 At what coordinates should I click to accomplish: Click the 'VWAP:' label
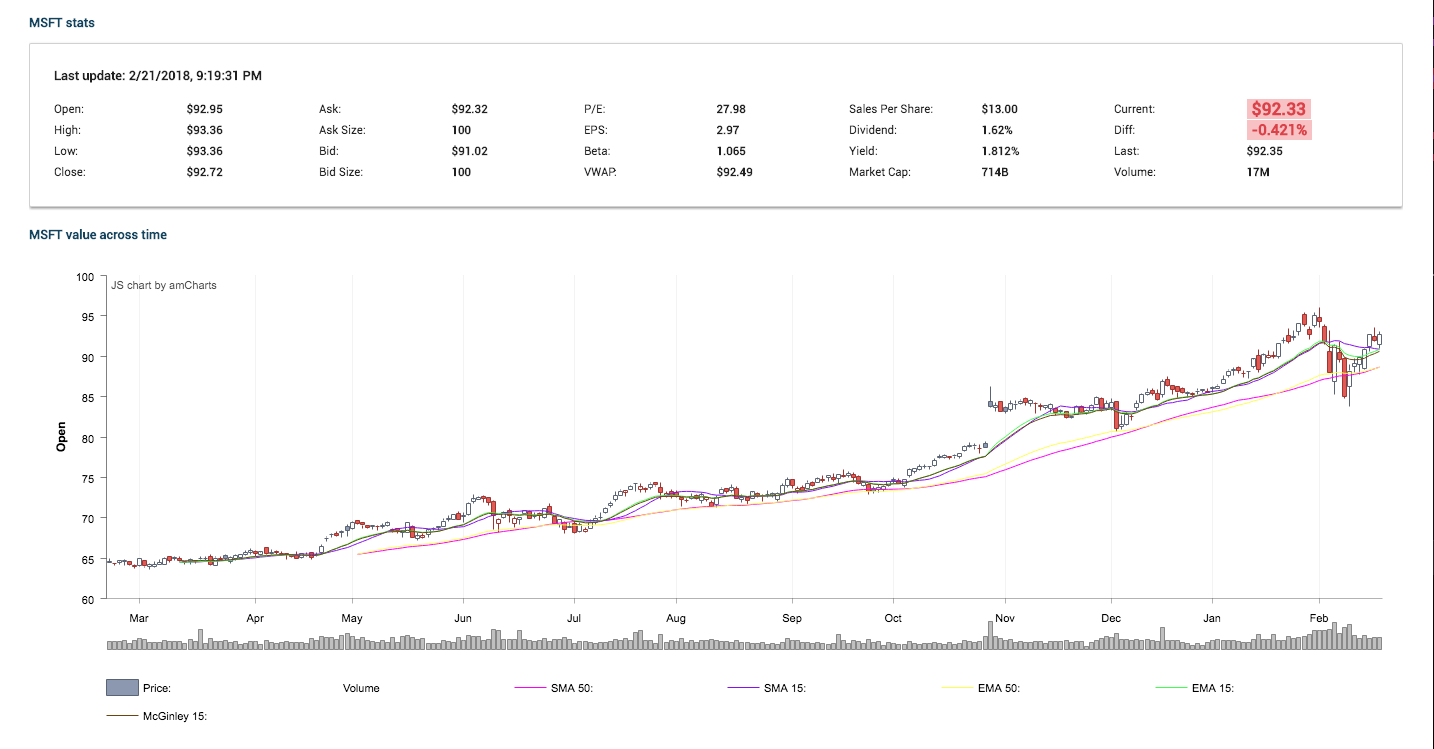point(599,172)
